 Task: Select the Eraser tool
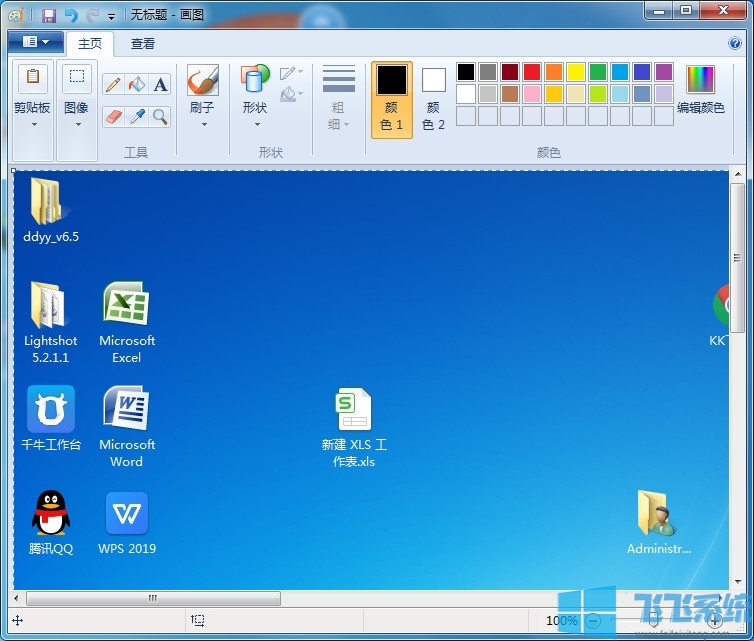pos(113,117)
